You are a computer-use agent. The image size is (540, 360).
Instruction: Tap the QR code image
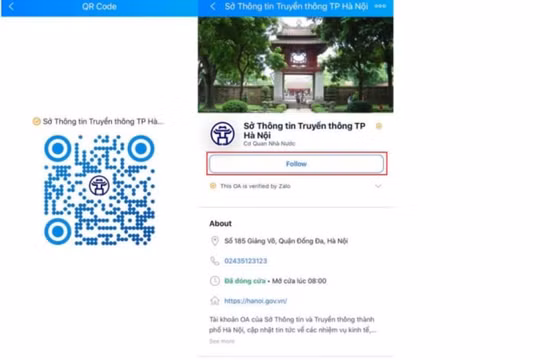[99, 190]
